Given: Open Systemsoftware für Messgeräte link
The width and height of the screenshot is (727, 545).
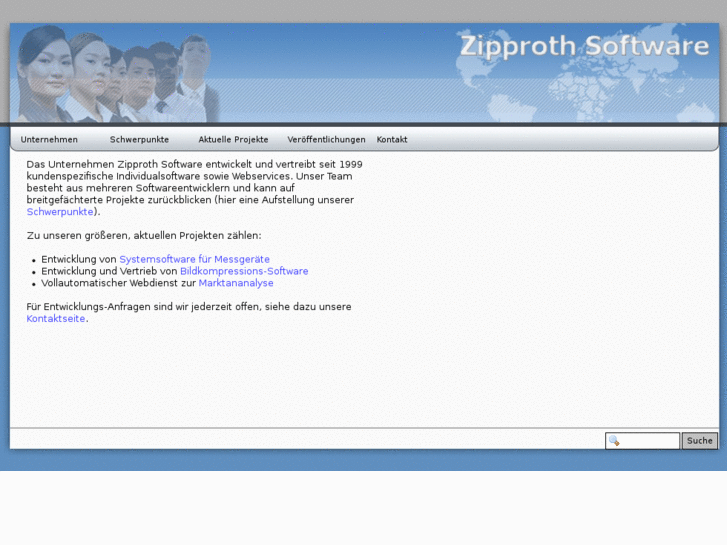Looking at the screenshot, I should point(194,259).
